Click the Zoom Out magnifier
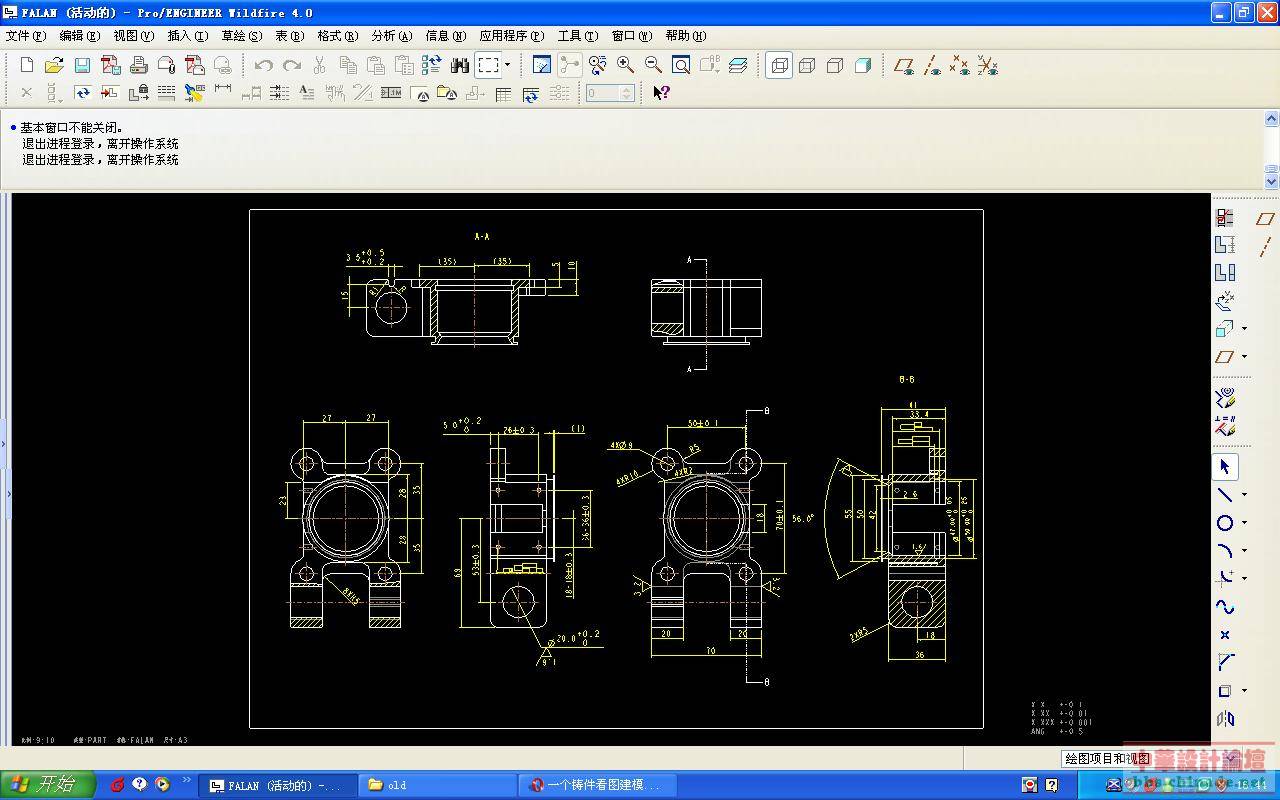 653,65
